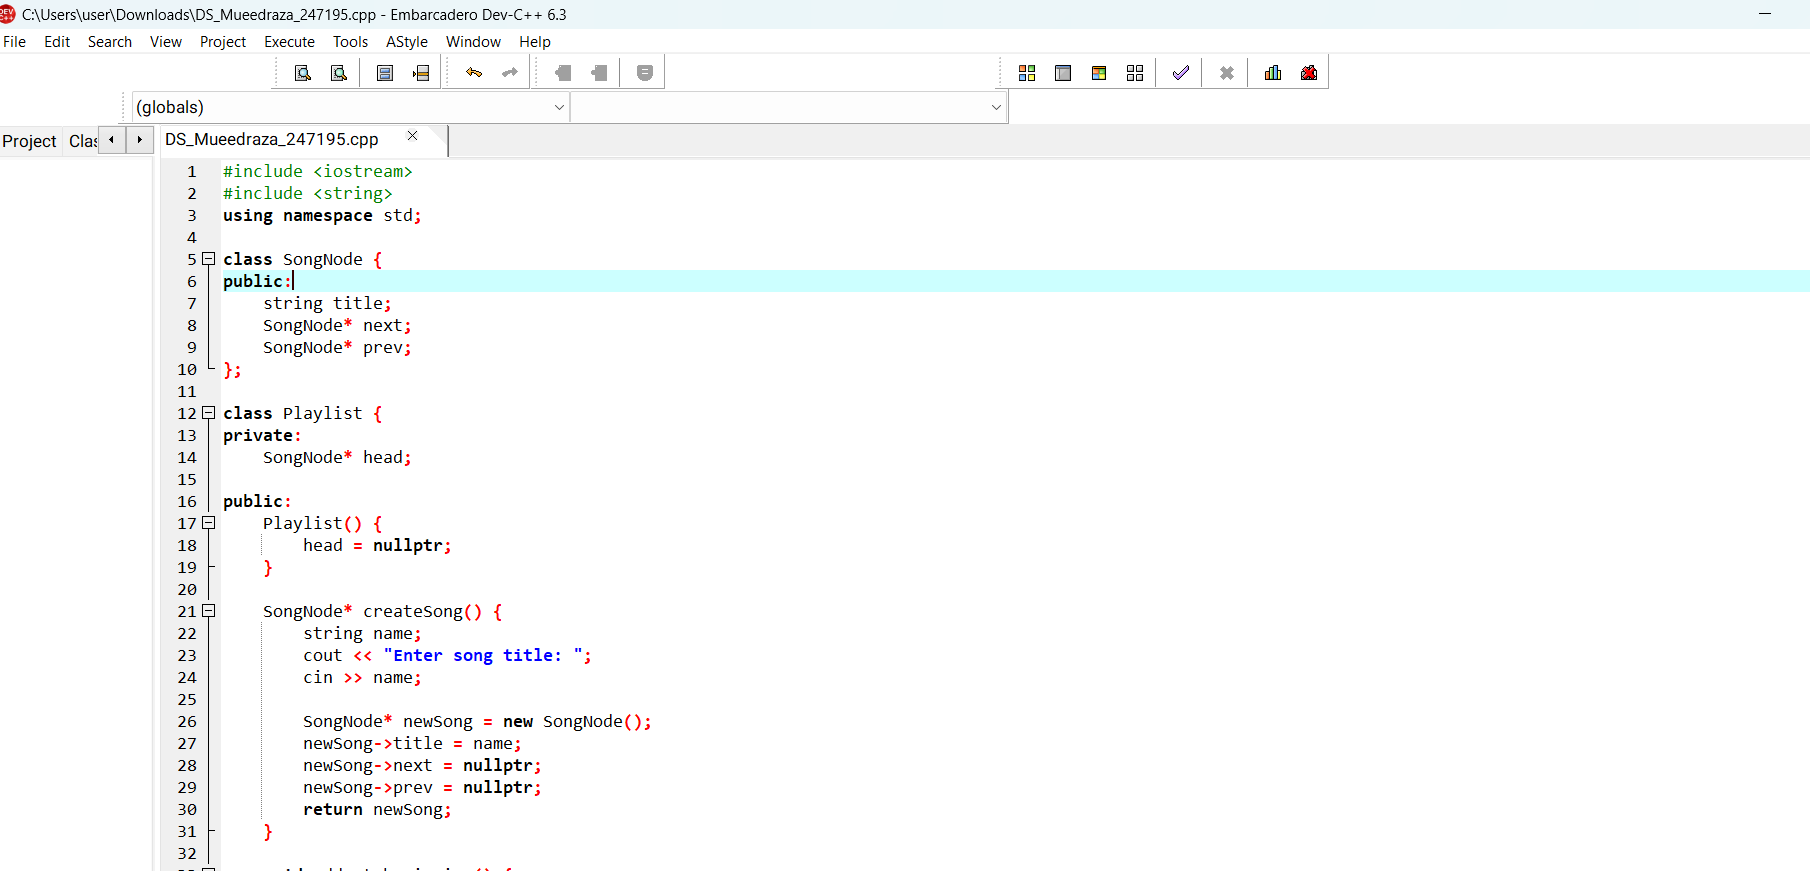Click the Delete Profiling Information icon
This screenshot has width=1810, height=871.
[x=1309, y=73]
